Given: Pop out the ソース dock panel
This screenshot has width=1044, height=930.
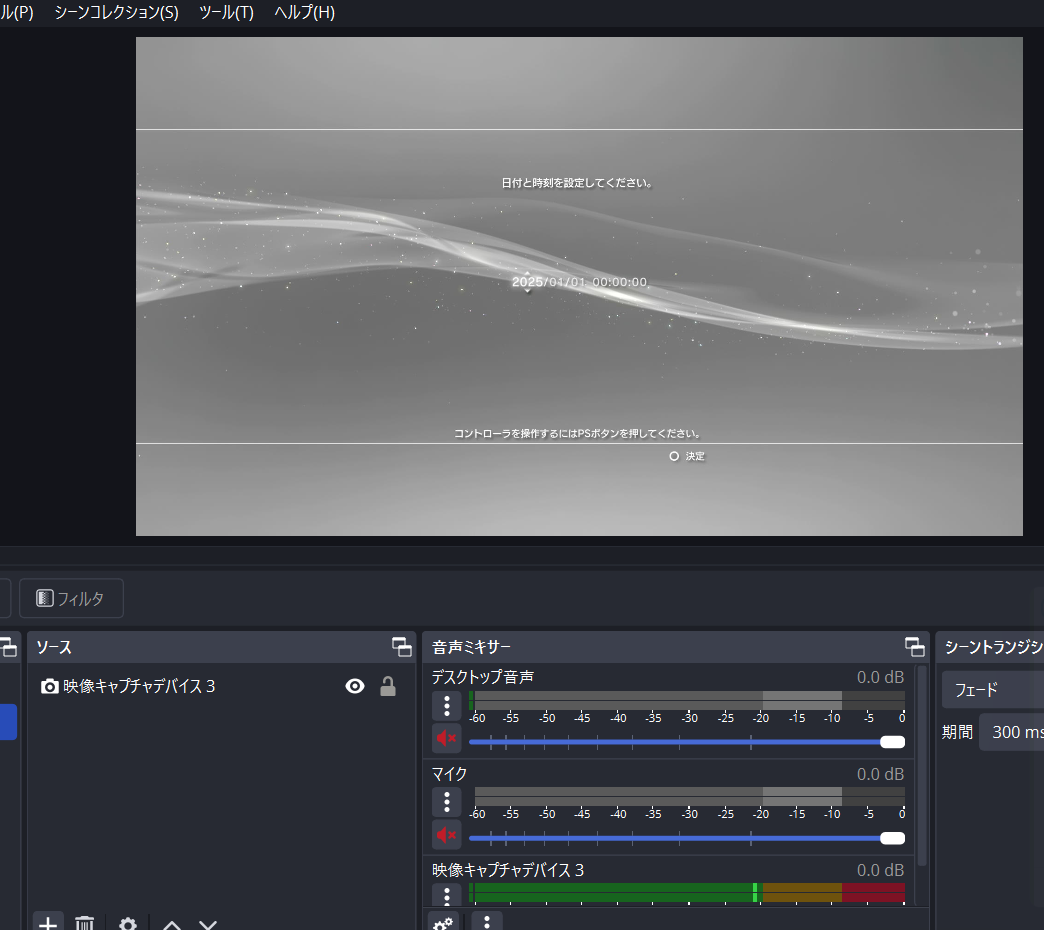Looking at the screenshot, I should [401, 647].
